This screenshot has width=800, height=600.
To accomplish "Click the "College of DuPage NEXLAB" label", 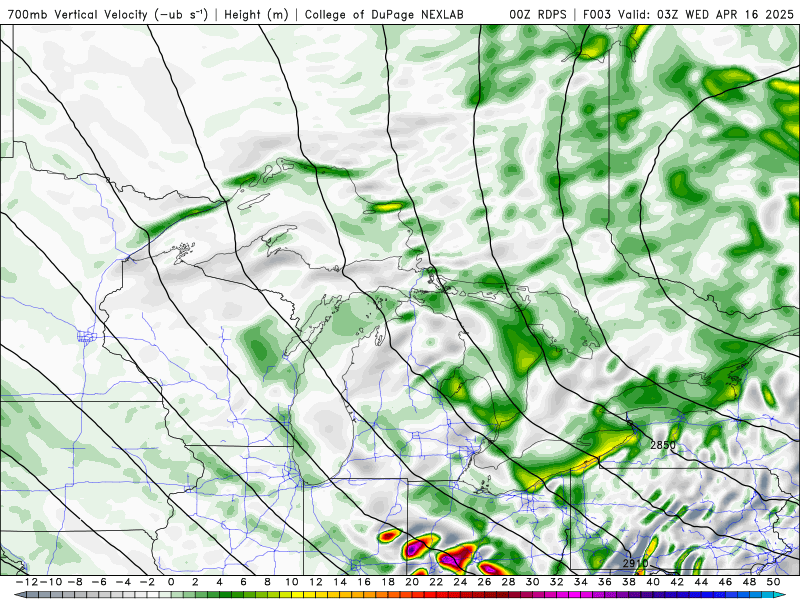I will tap(384, 15).
